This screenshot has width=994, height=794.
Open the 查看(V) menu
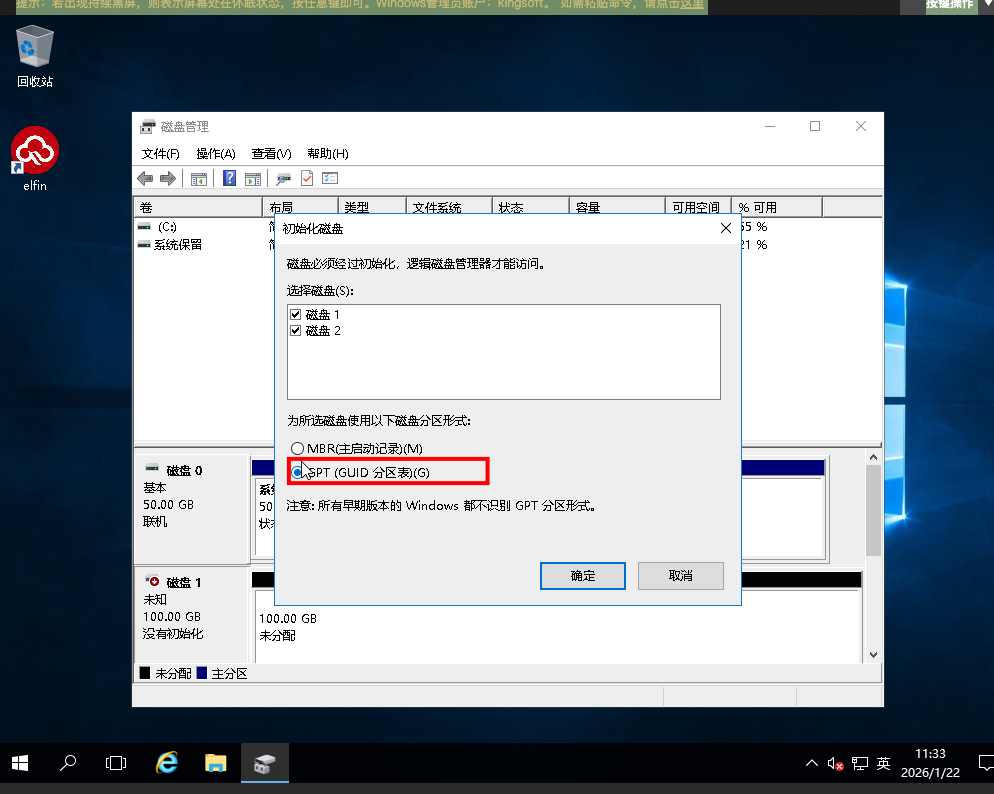click(x=271, y=154)
